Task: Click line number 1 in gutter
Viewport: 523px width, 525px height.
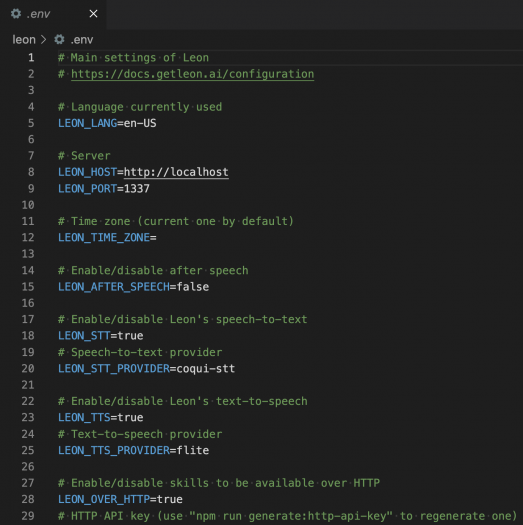Action: pyautogui.click(x=31, y=58)
